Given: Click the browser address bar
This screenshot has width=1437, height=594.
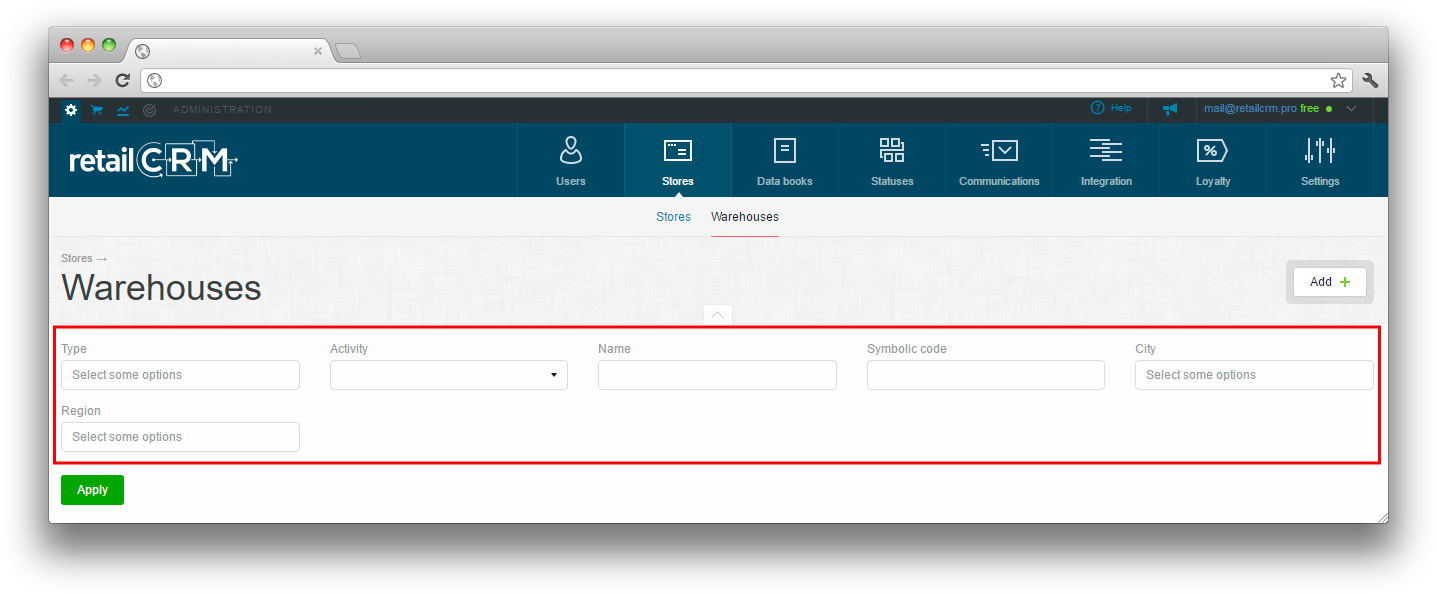Looking at the screenshot, I should [746, 80].
